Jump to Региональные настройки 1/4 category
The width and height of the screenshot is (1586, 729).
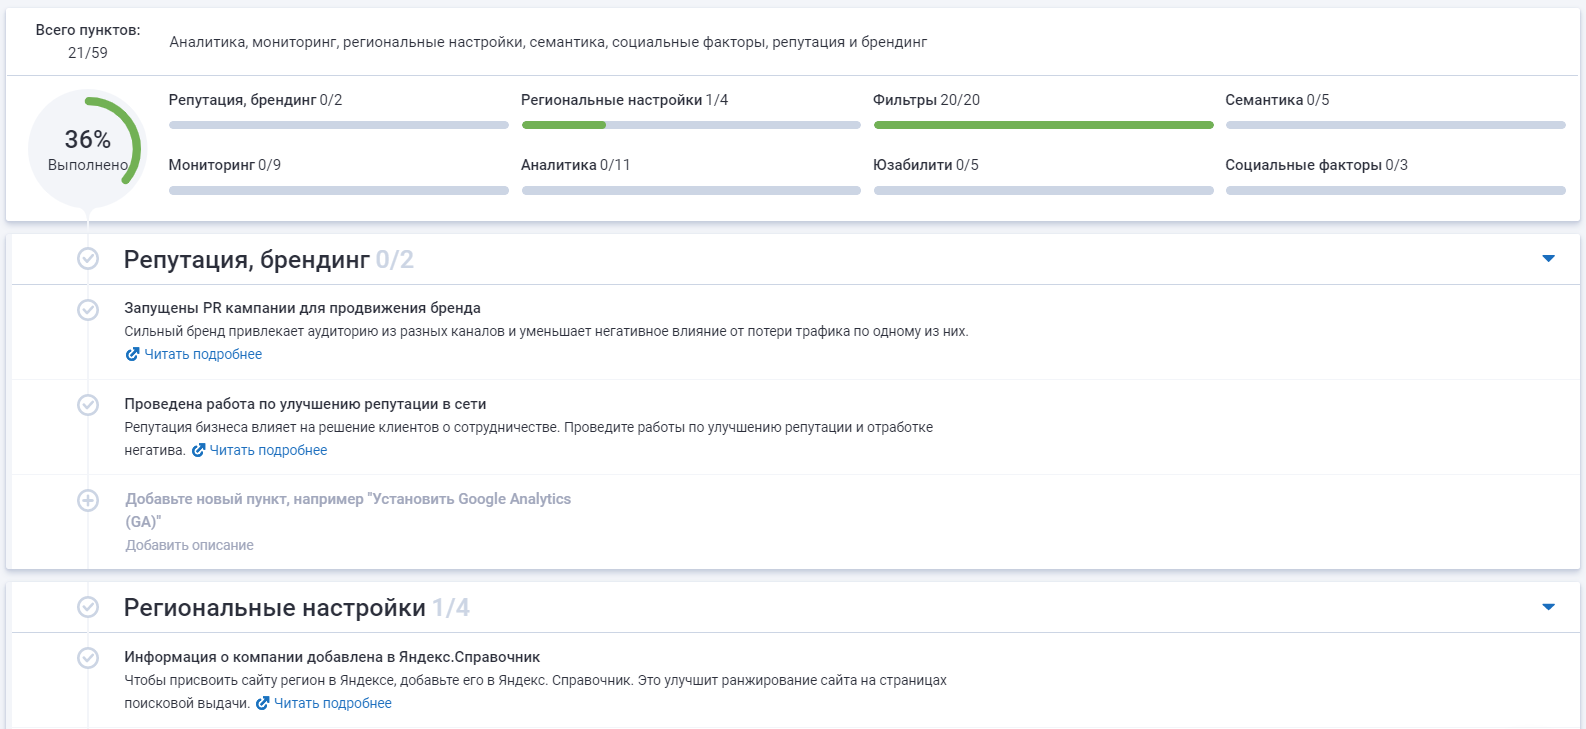pos(624,100)
